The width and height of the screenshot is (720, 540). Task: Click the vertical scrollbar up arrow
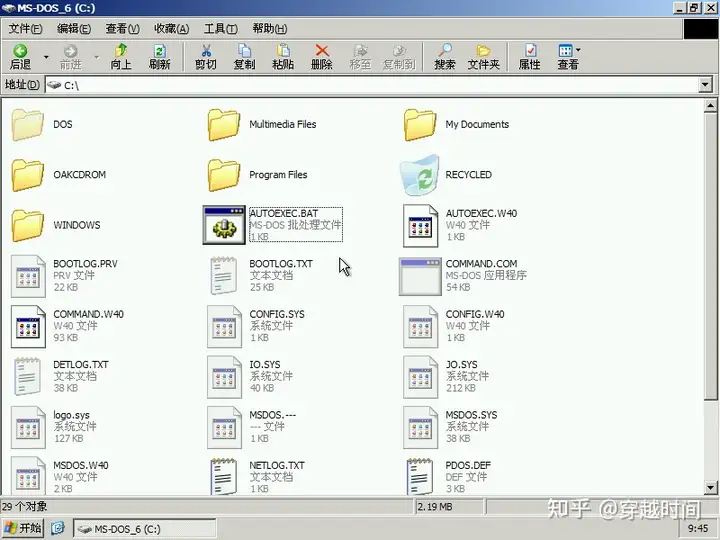coord(710,106)
